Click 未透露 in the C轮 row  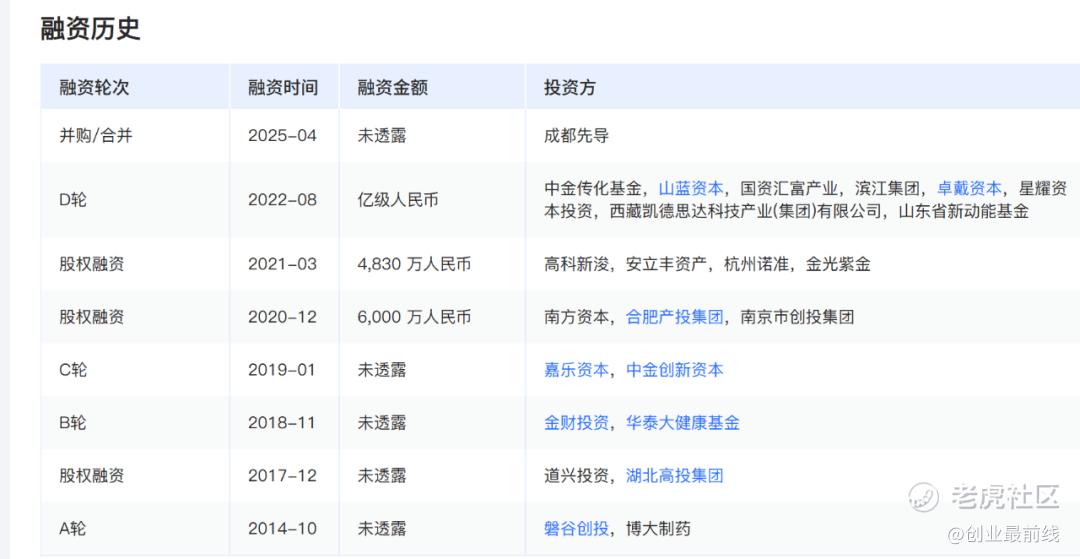(382, 370)
